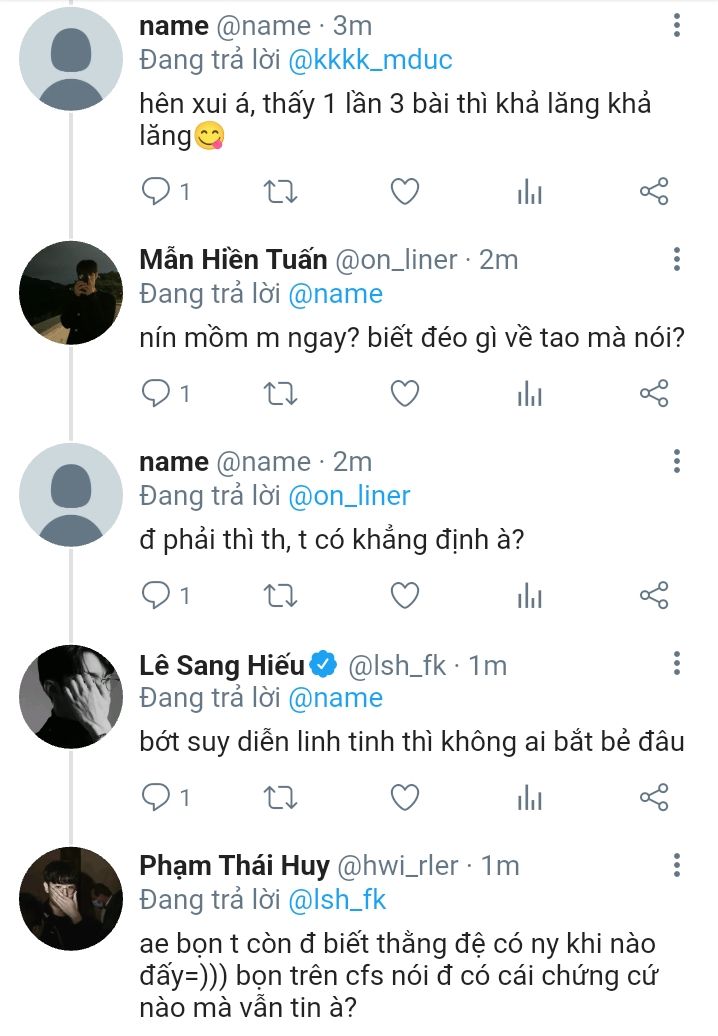This screenshot has width=718, height=1036.
Task: Like the "hên xui á" tweet
Action: [404, 192]
